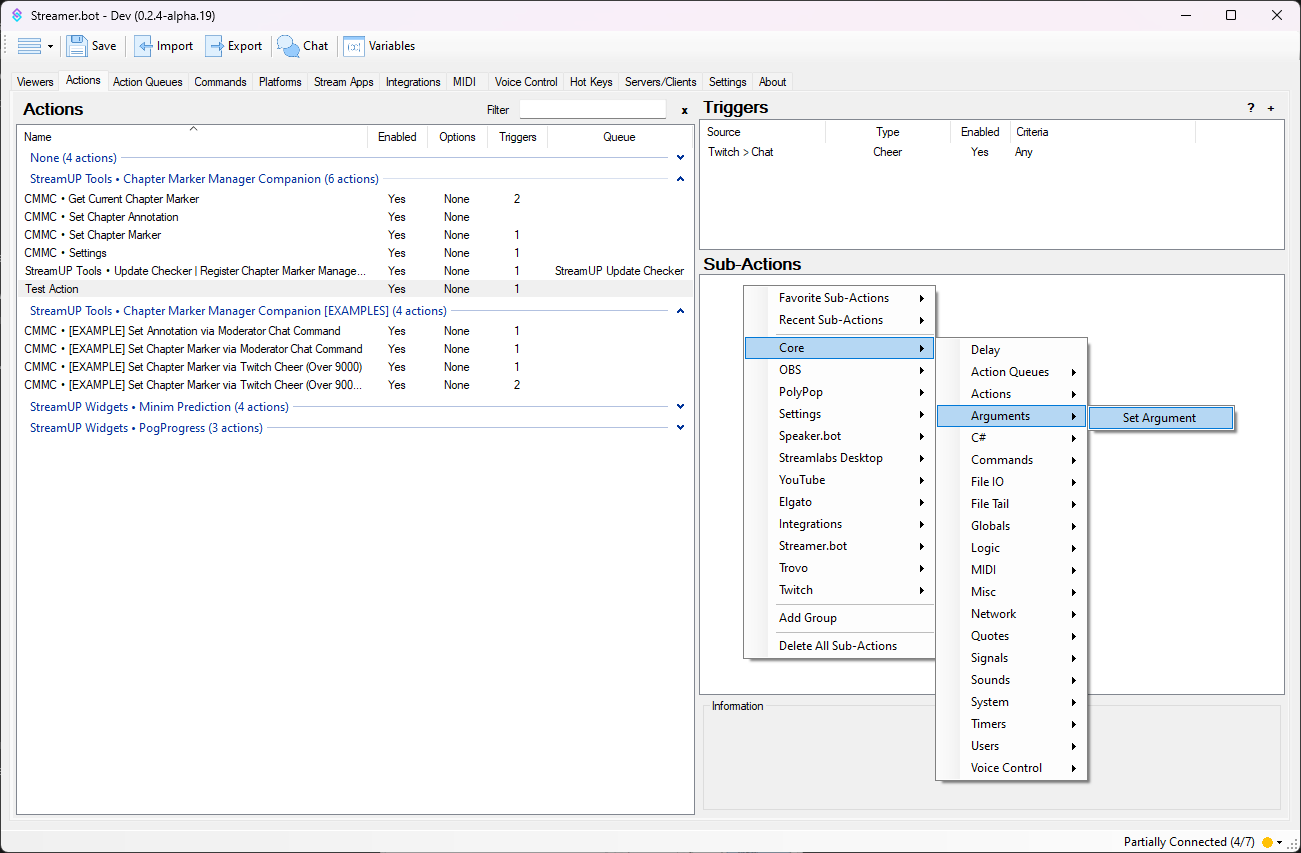Viewport: 1301px width, 853px height.
Task: Click the Criteria column header in Triggers
Action: 1102,132
